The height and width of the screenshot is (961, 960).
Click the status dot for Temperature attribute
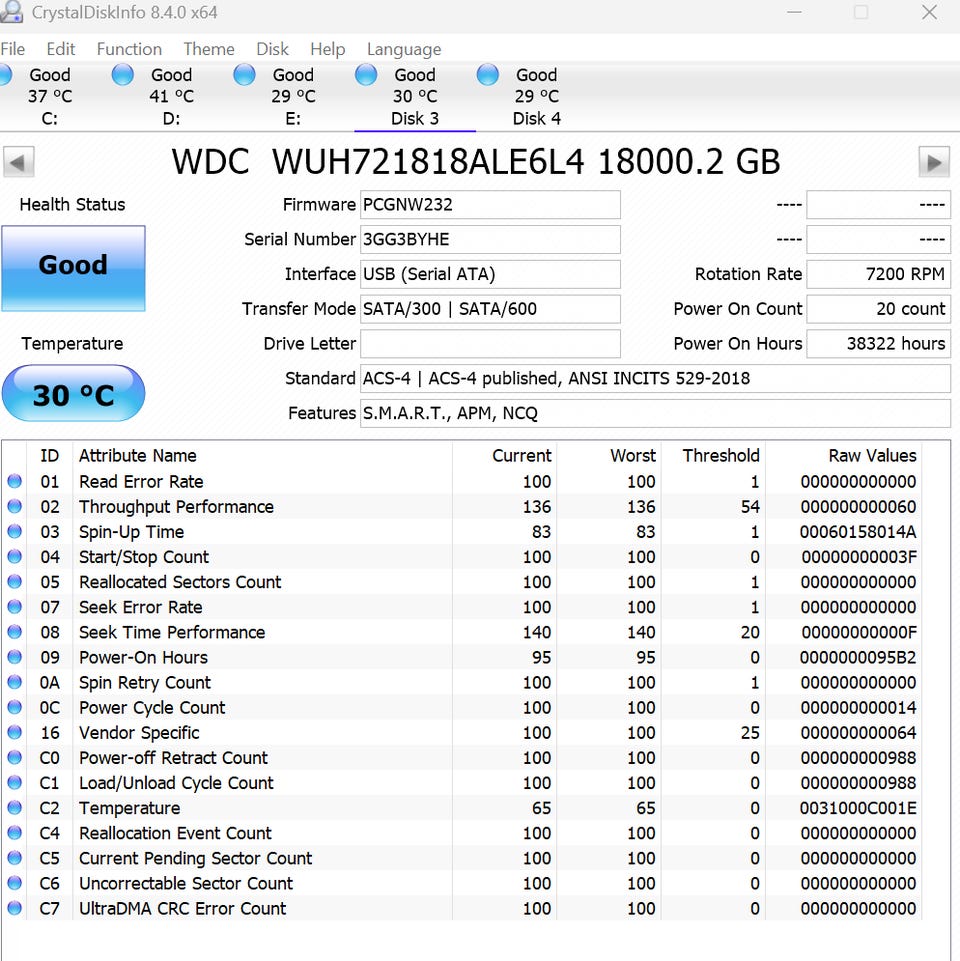tap(15, 808)
